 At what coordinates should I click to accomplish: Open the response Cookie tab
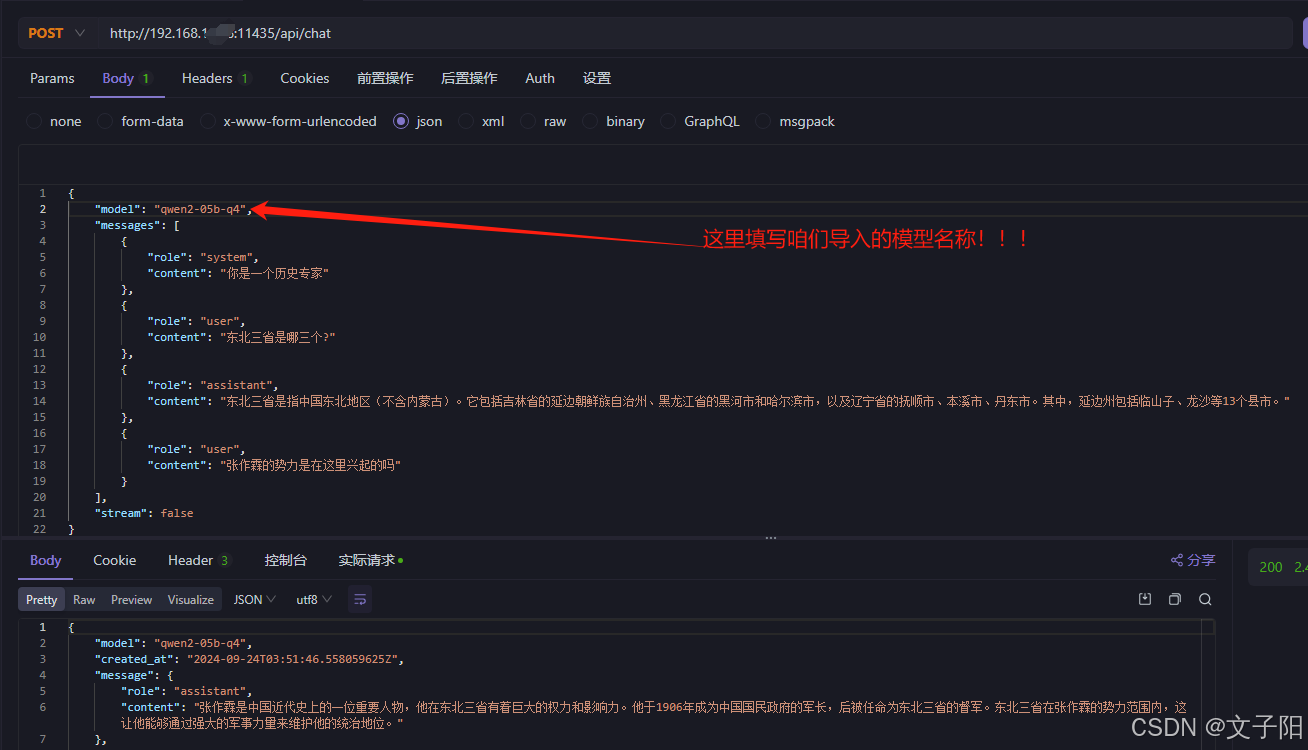115,560
